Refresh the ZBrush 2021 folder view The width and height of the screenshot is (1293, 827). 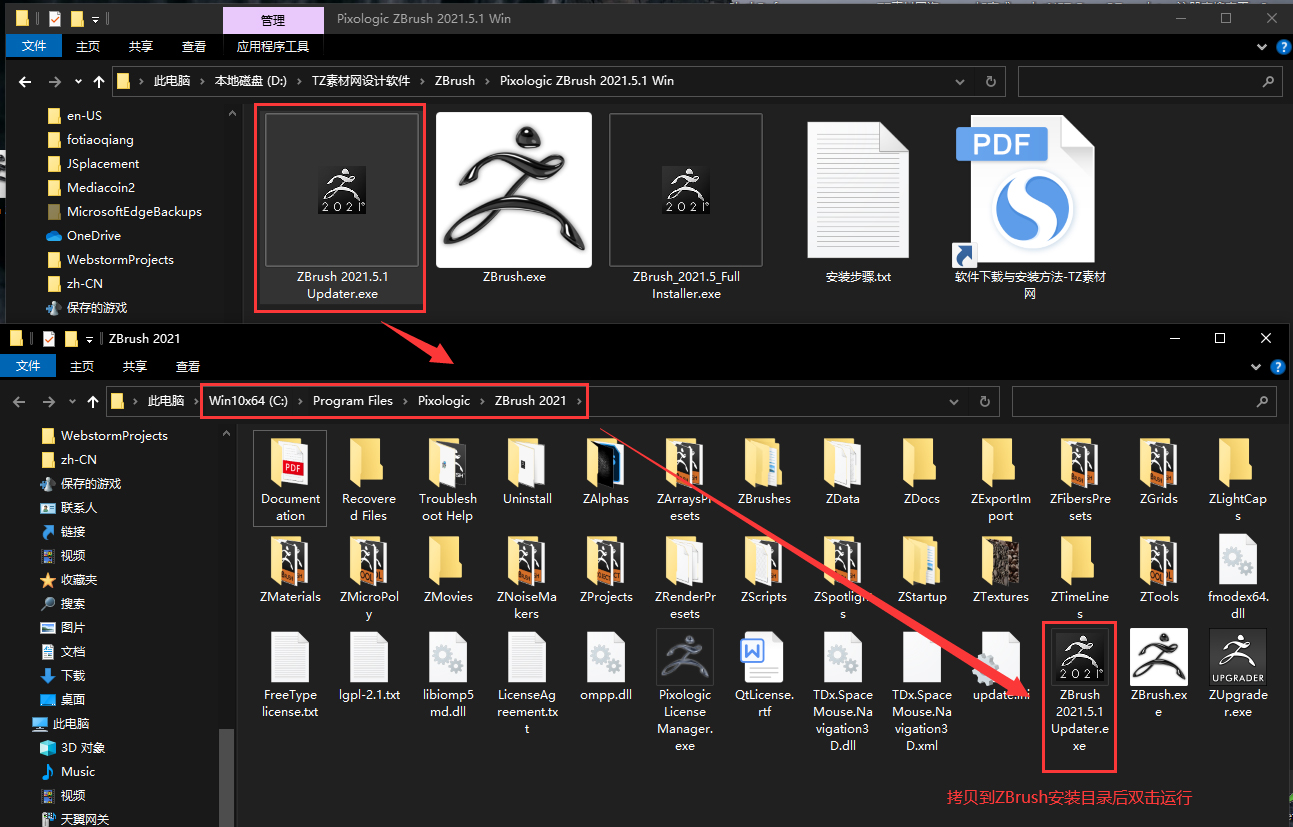[984, 401]
